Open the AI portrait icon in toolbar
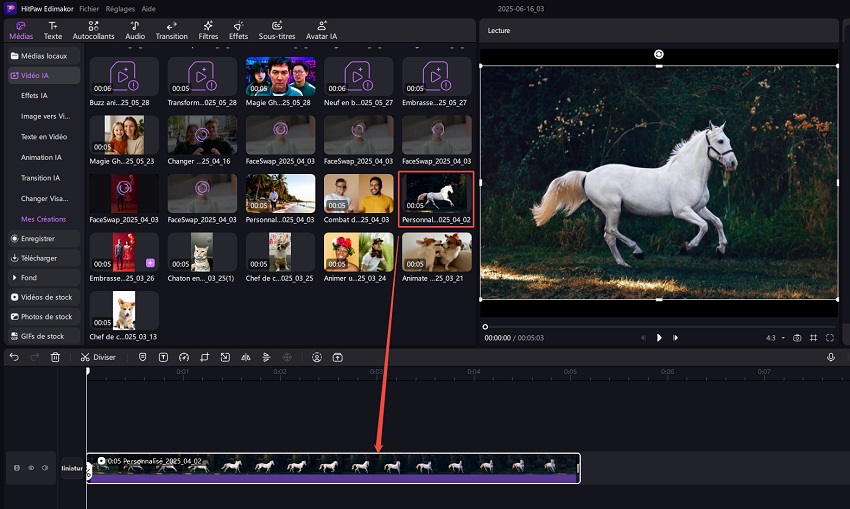The image size is (850, 509). click(x=317, y=357)
